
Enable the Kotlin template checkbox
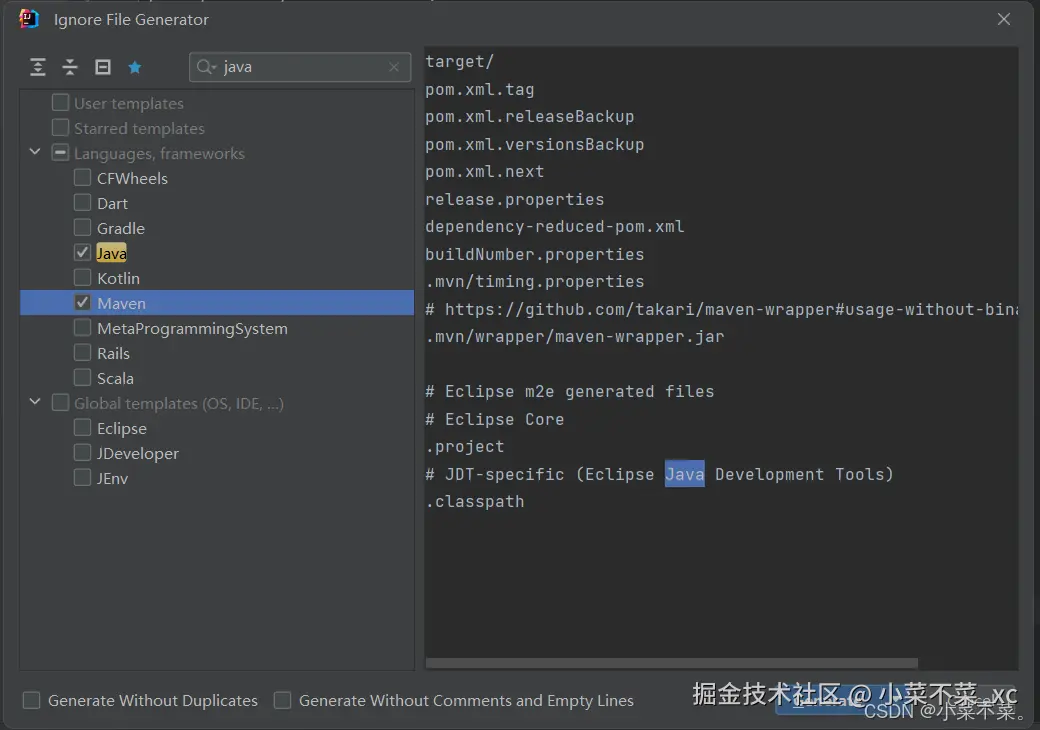click(x=82, y=277)
